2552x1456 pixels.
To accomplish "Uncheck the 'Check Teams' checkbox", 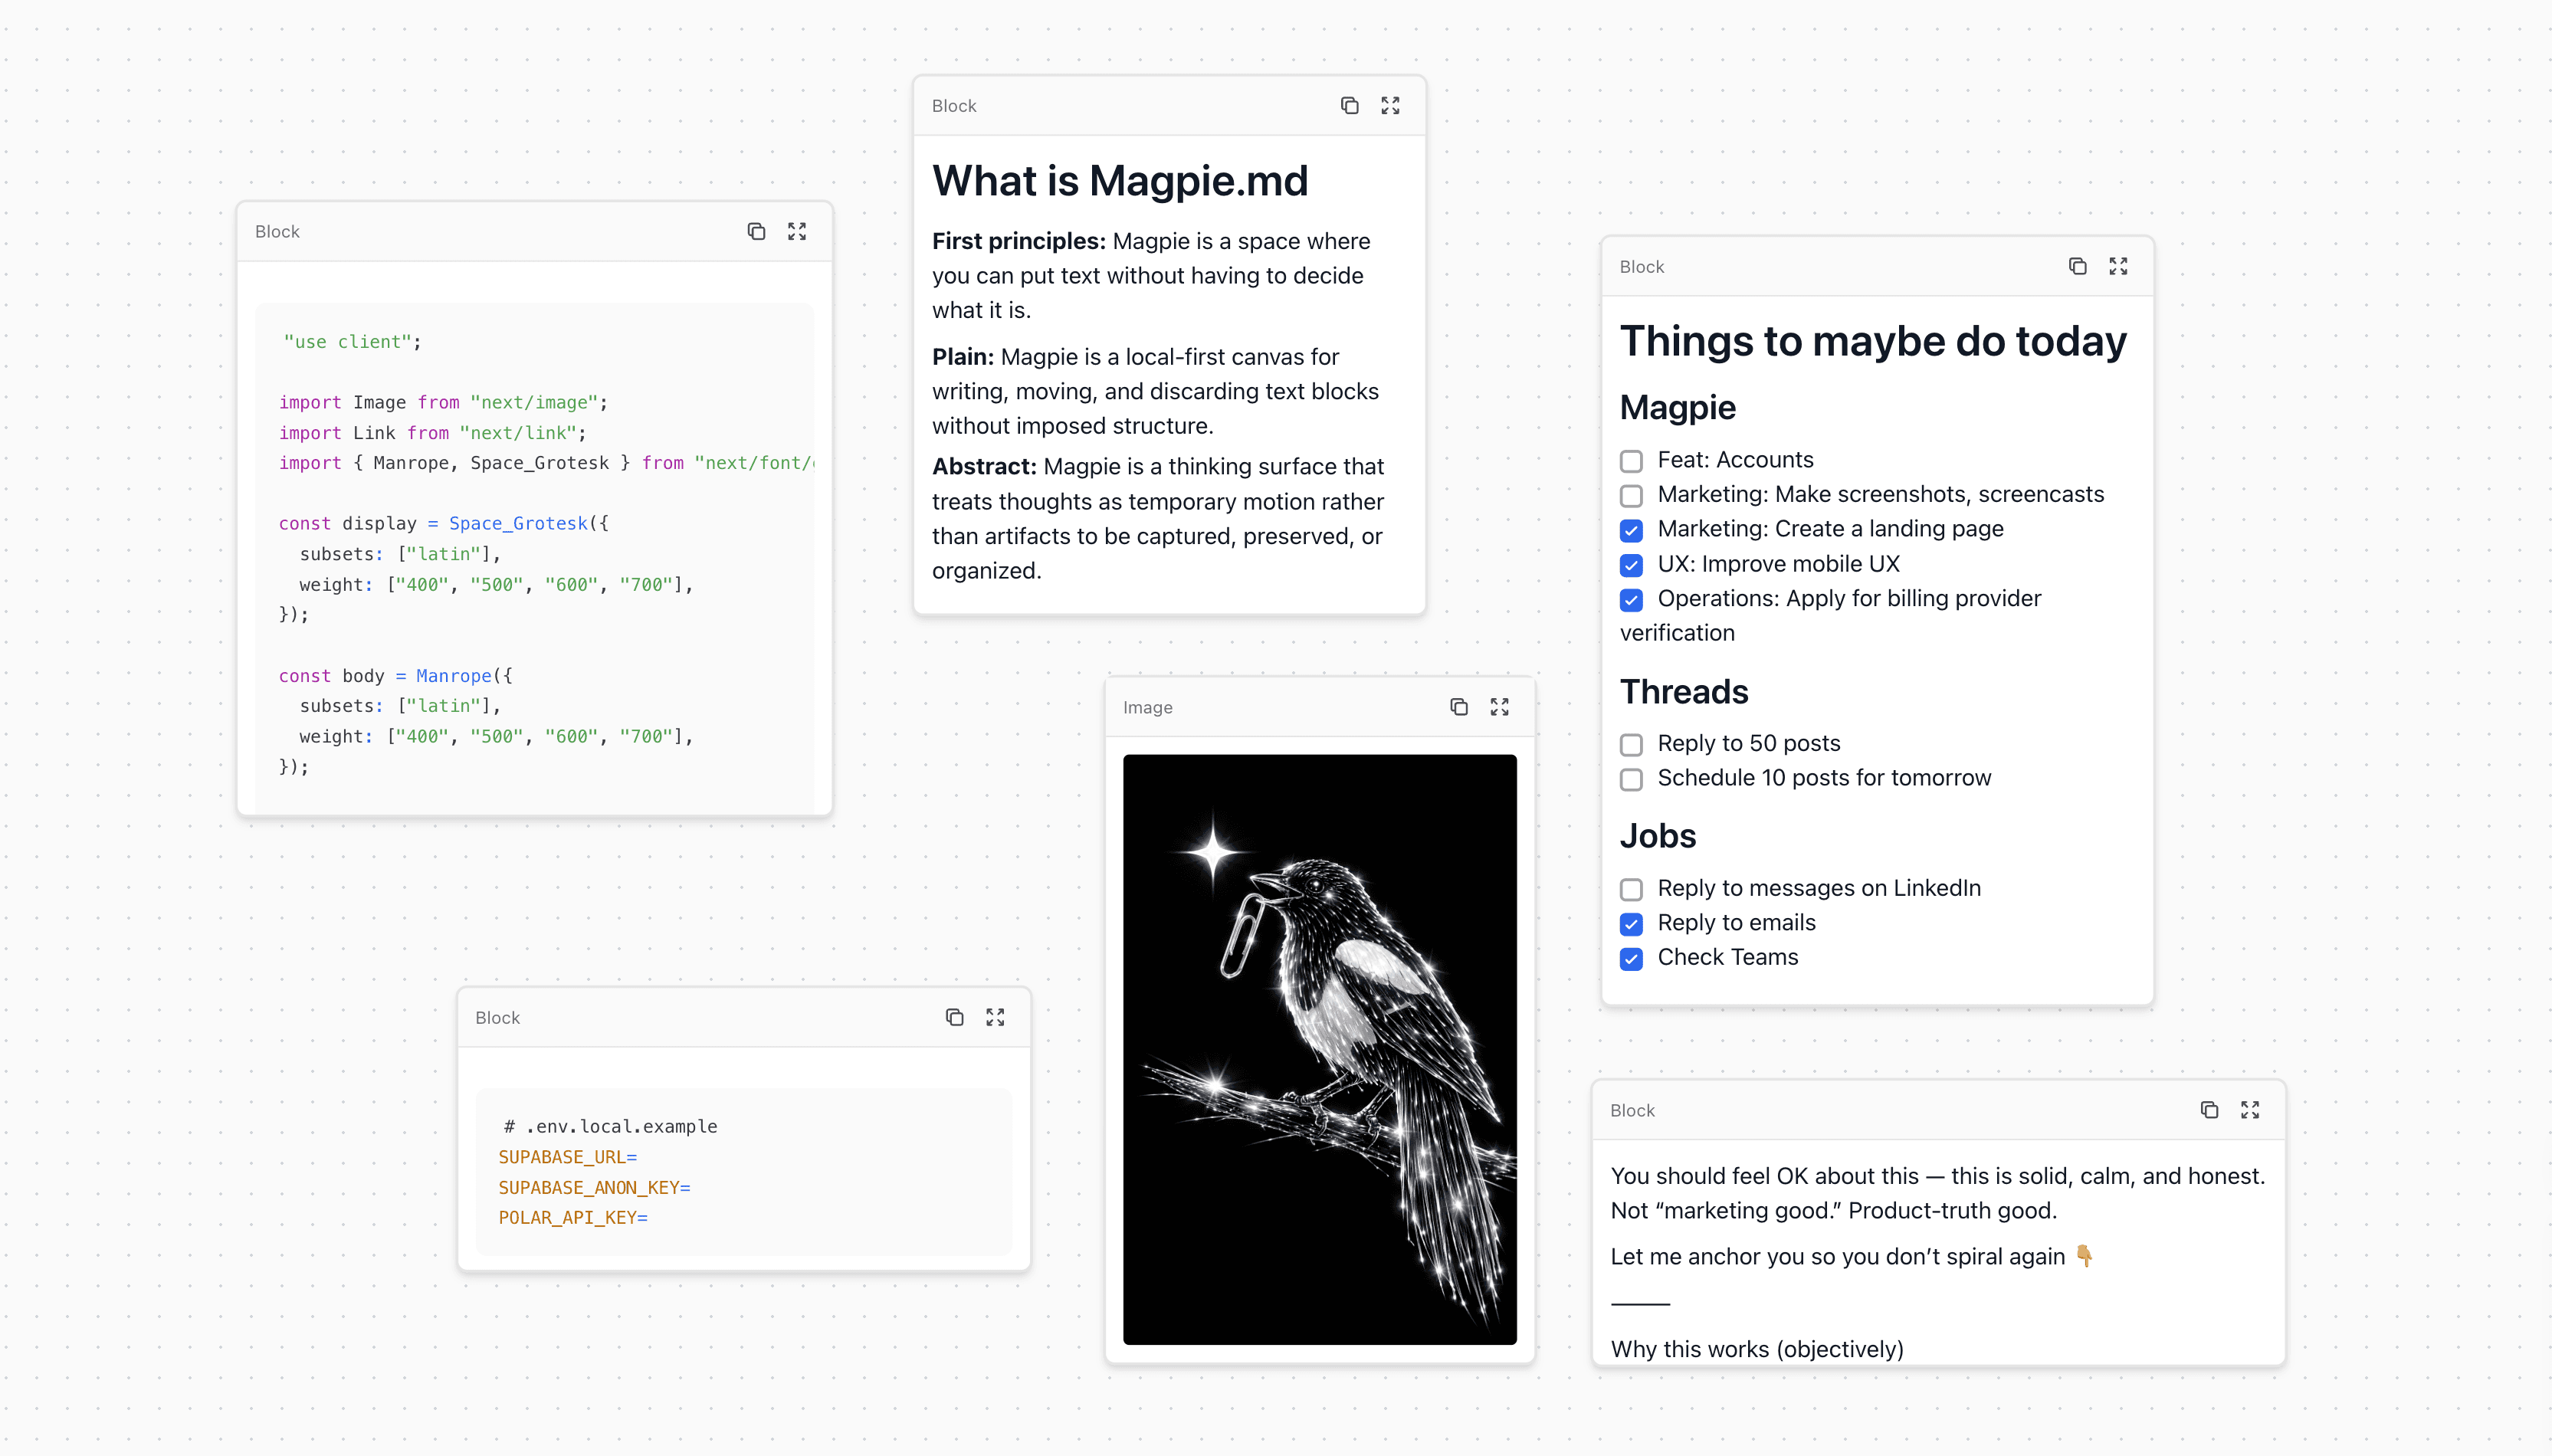I will [1631, 959].
